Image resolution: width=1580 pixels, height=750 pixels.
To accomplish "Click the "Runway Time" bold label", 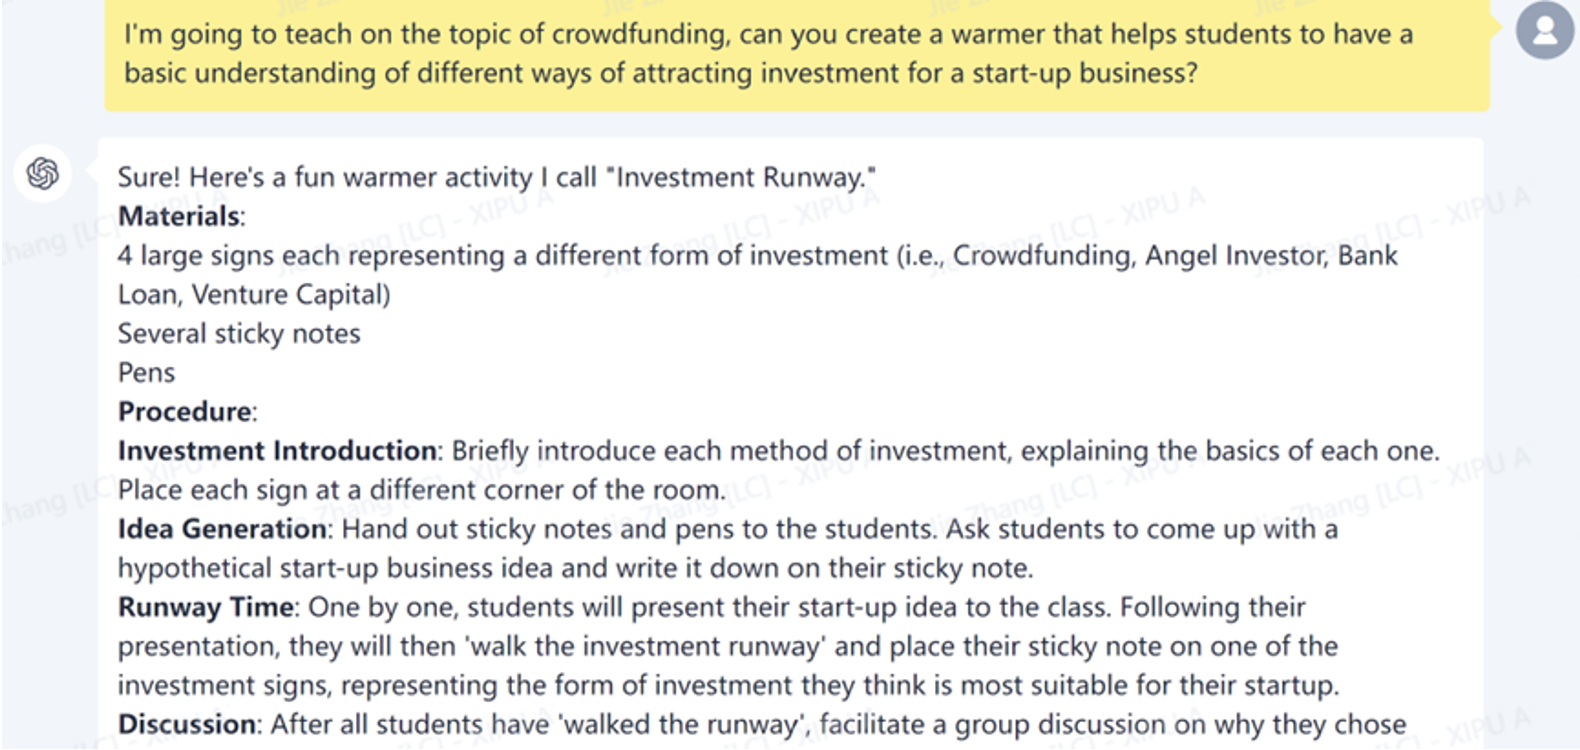I will [206, 607].
